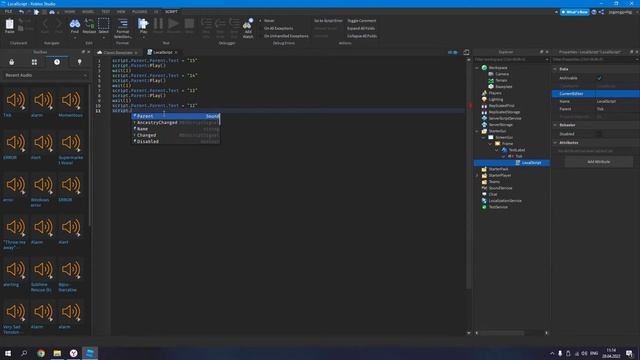Click the Properties filter input field
640x360 pixels.
coord(596,60)
